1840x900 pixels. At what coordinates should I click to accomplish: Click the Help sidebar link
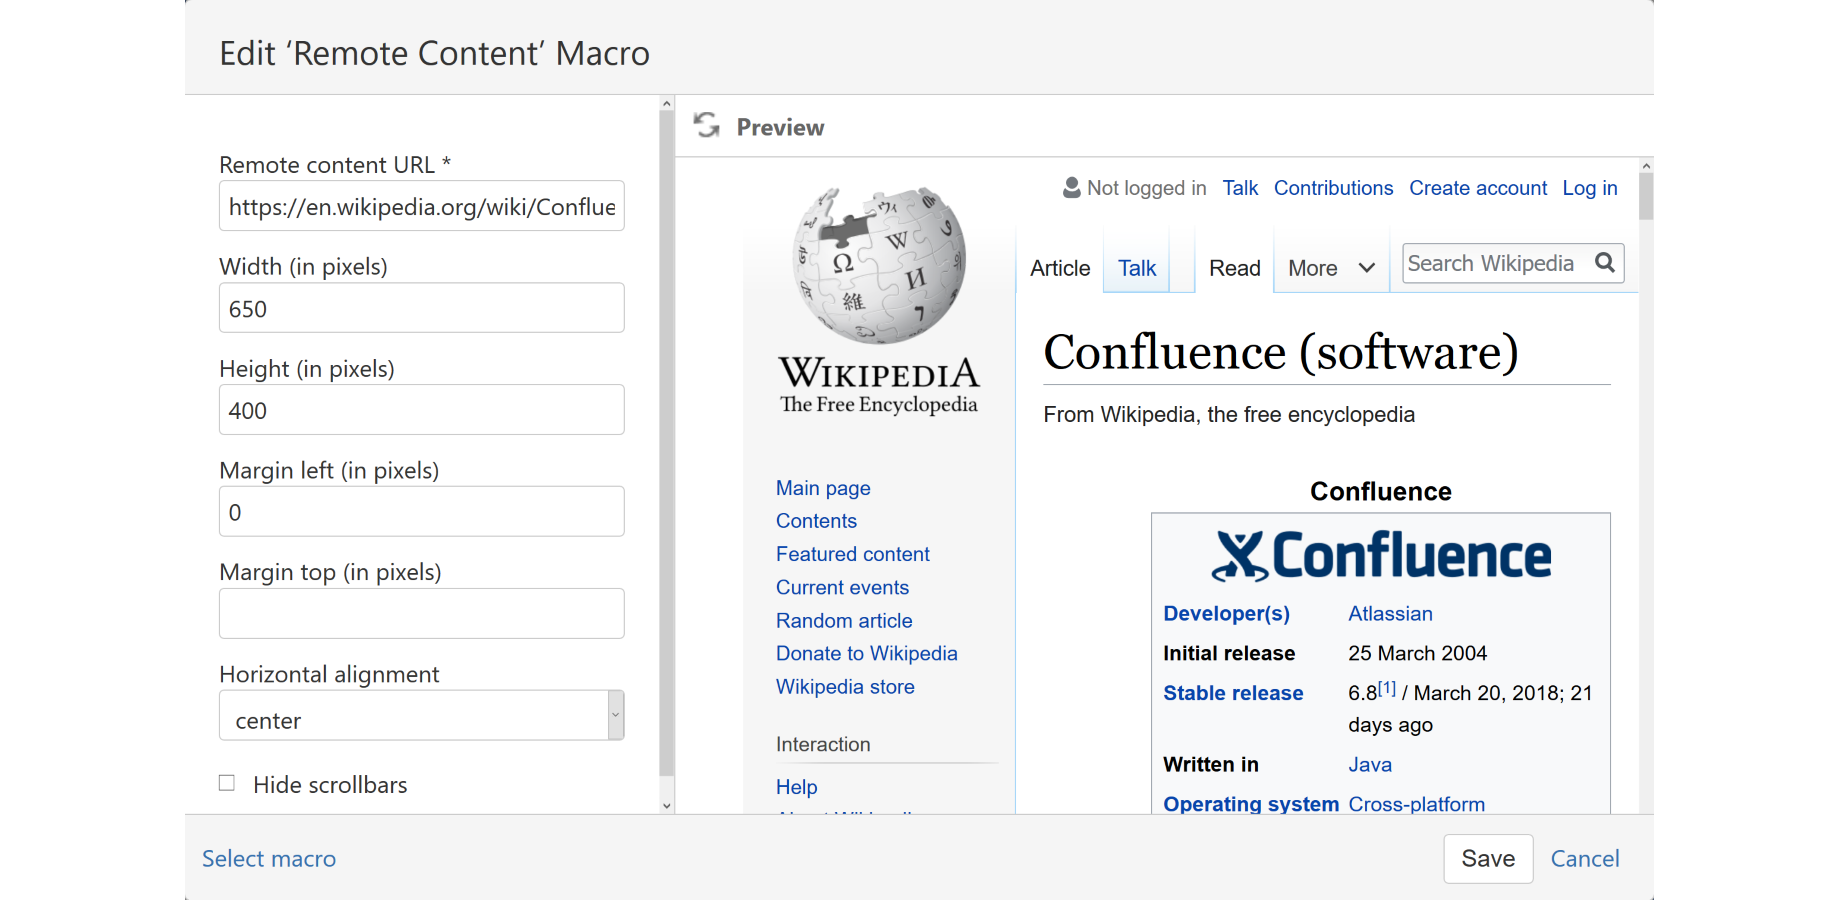[x=797, y=787]
